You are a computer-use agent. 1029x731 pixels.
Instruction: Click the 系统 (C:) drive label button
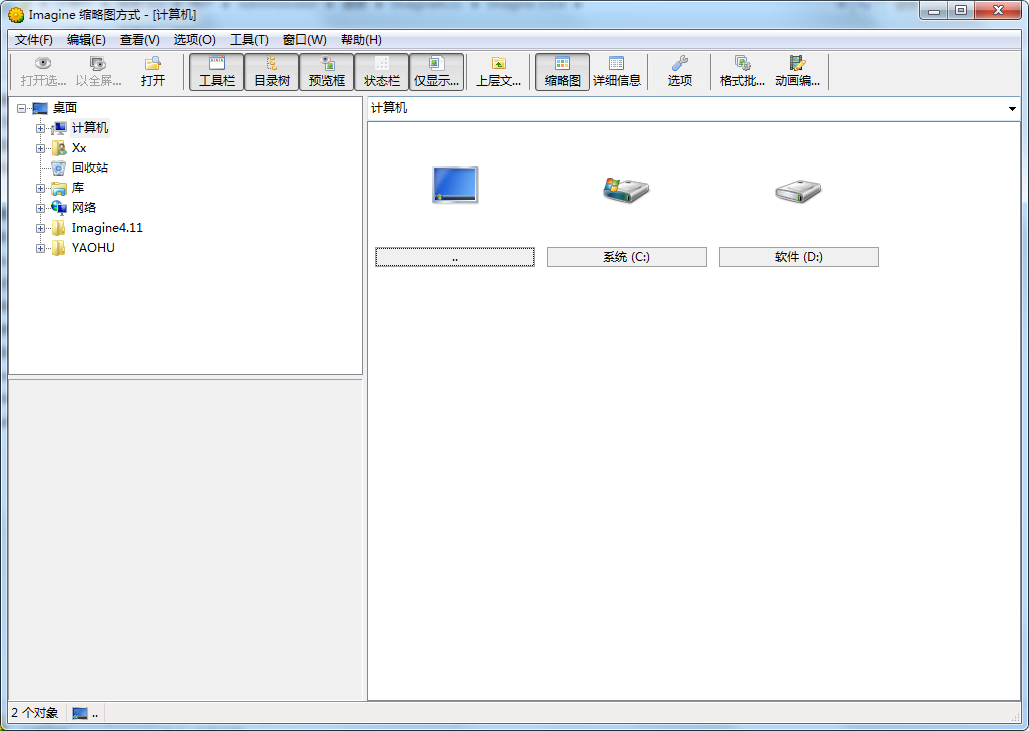tap(626, 257)
